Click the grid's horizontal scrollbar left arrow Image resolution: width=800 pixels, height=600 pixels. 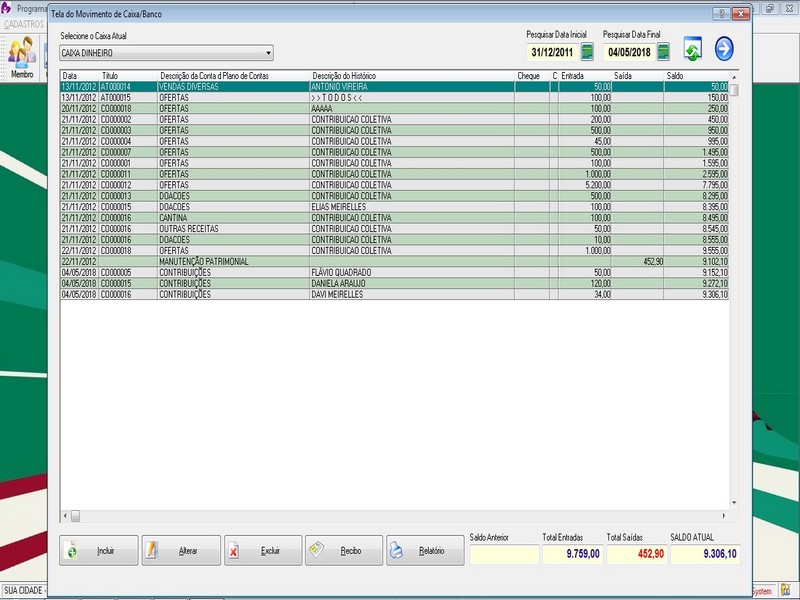65,516
